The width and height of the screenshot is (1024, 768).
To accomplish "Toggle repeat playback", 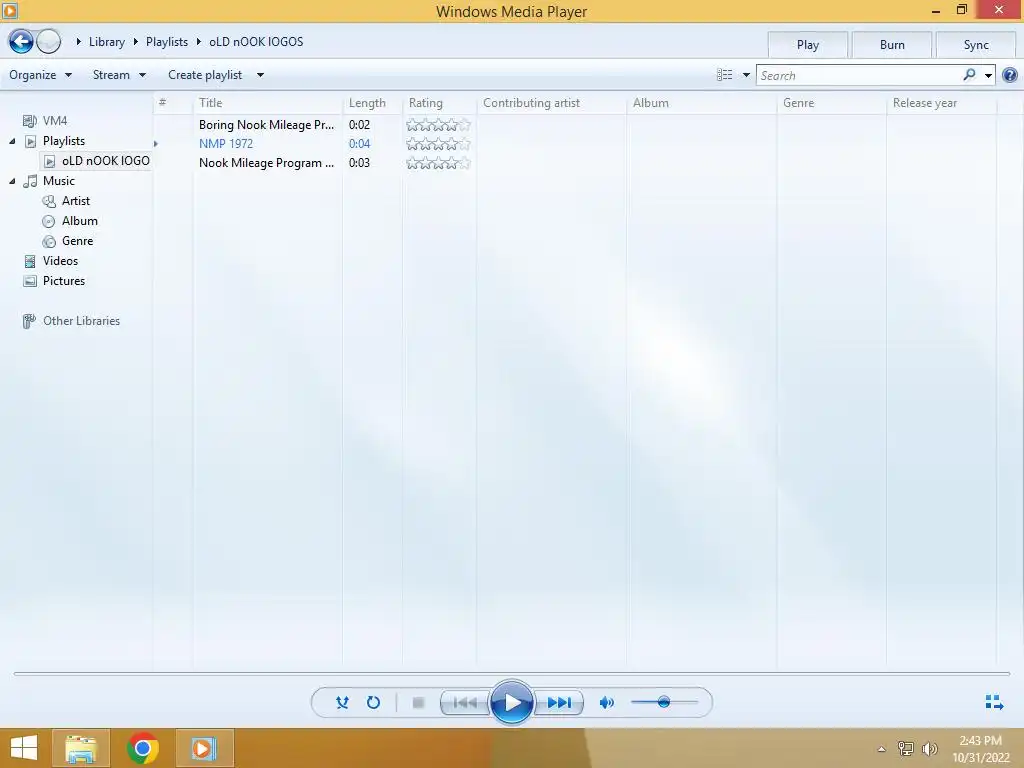I will coord(373,703).
